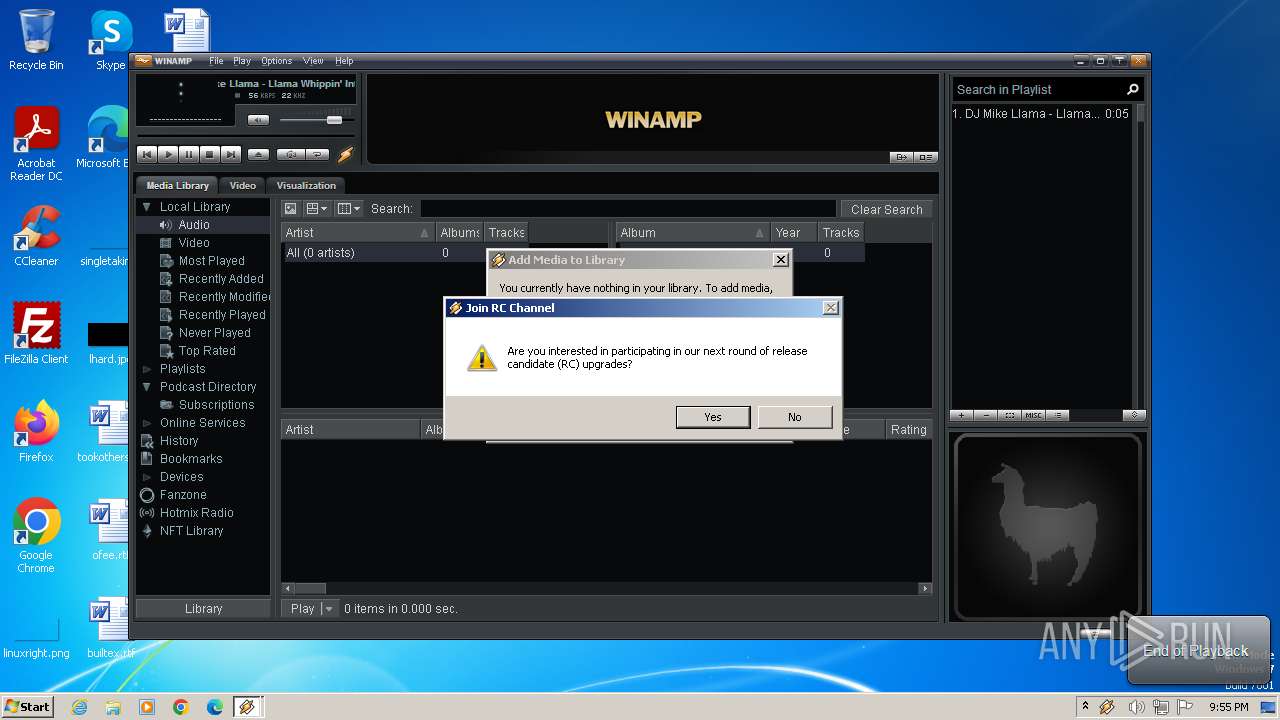Click No in Join RC Channel dialog
Viewport: 1280px width, 720px height.
click(795, 417)
